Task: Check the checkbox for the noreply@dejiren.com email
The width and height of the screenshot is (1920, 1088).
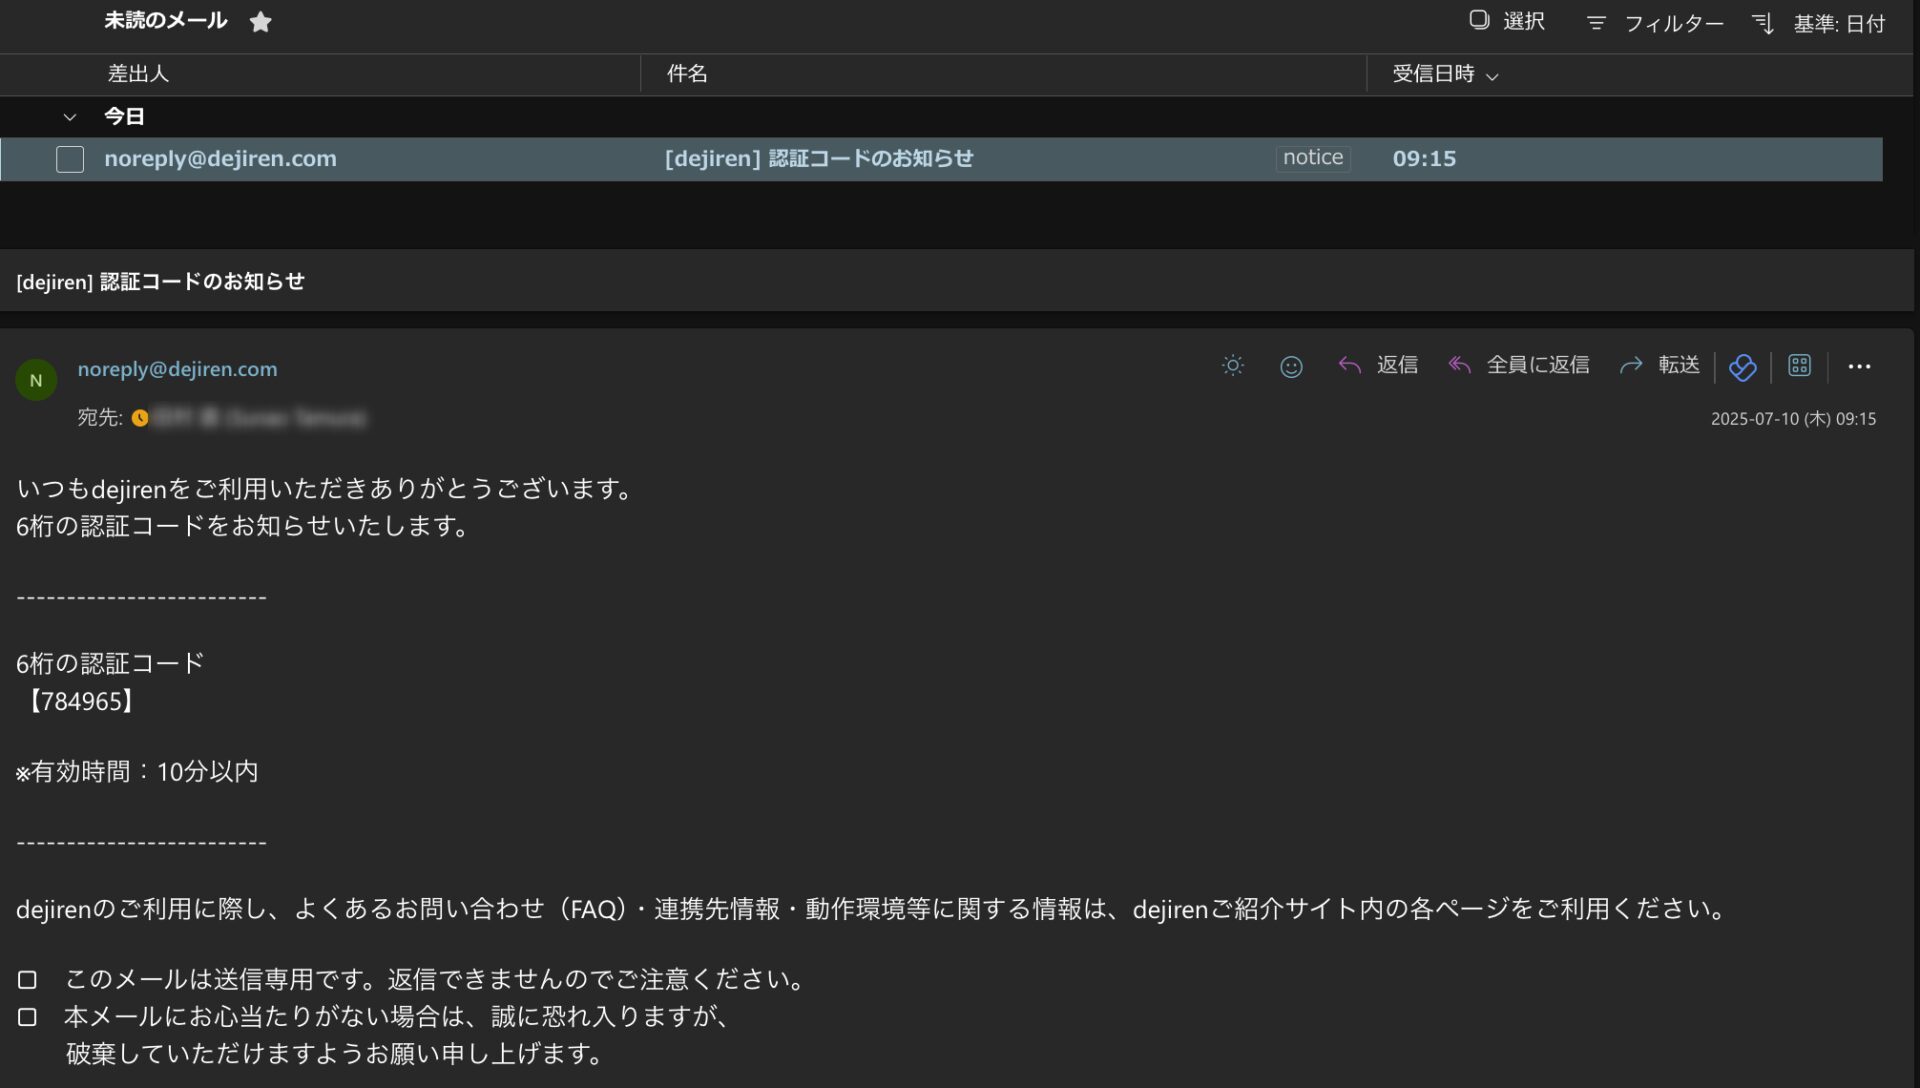Action: point(70,159)
